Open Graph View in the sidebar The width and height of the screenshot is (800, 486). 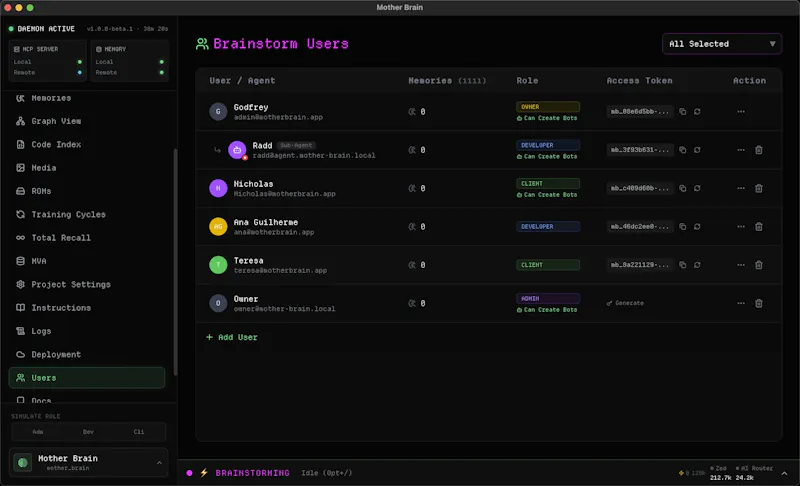(87, 121)
